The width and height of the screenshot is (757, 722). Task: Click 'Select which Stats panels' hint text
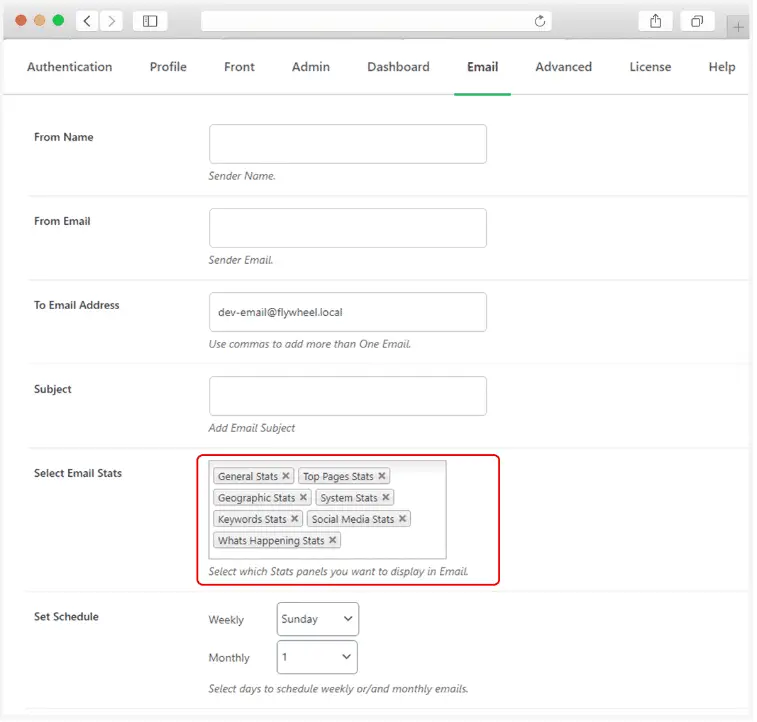[338, 571]
